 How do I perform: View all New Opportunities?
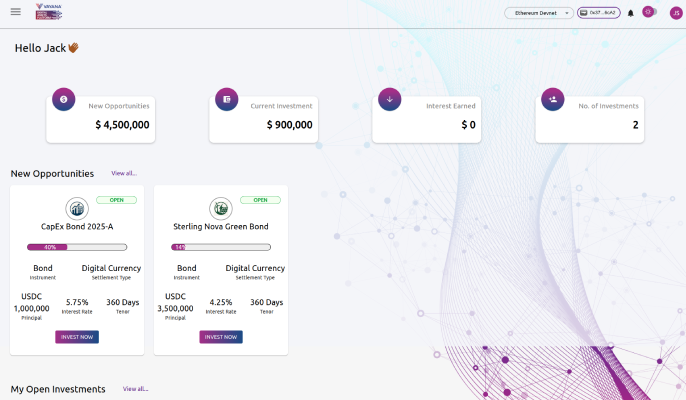(124, 174)
